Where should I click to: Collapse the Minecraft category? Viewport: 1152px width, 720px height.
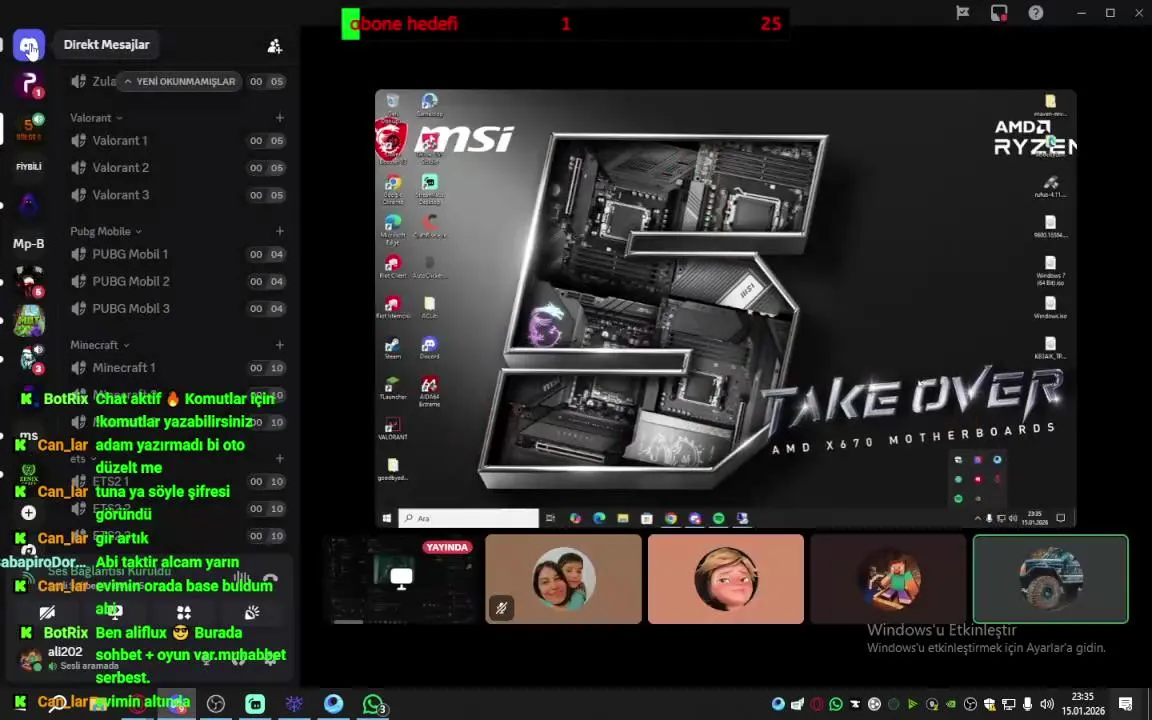(100, 345)
